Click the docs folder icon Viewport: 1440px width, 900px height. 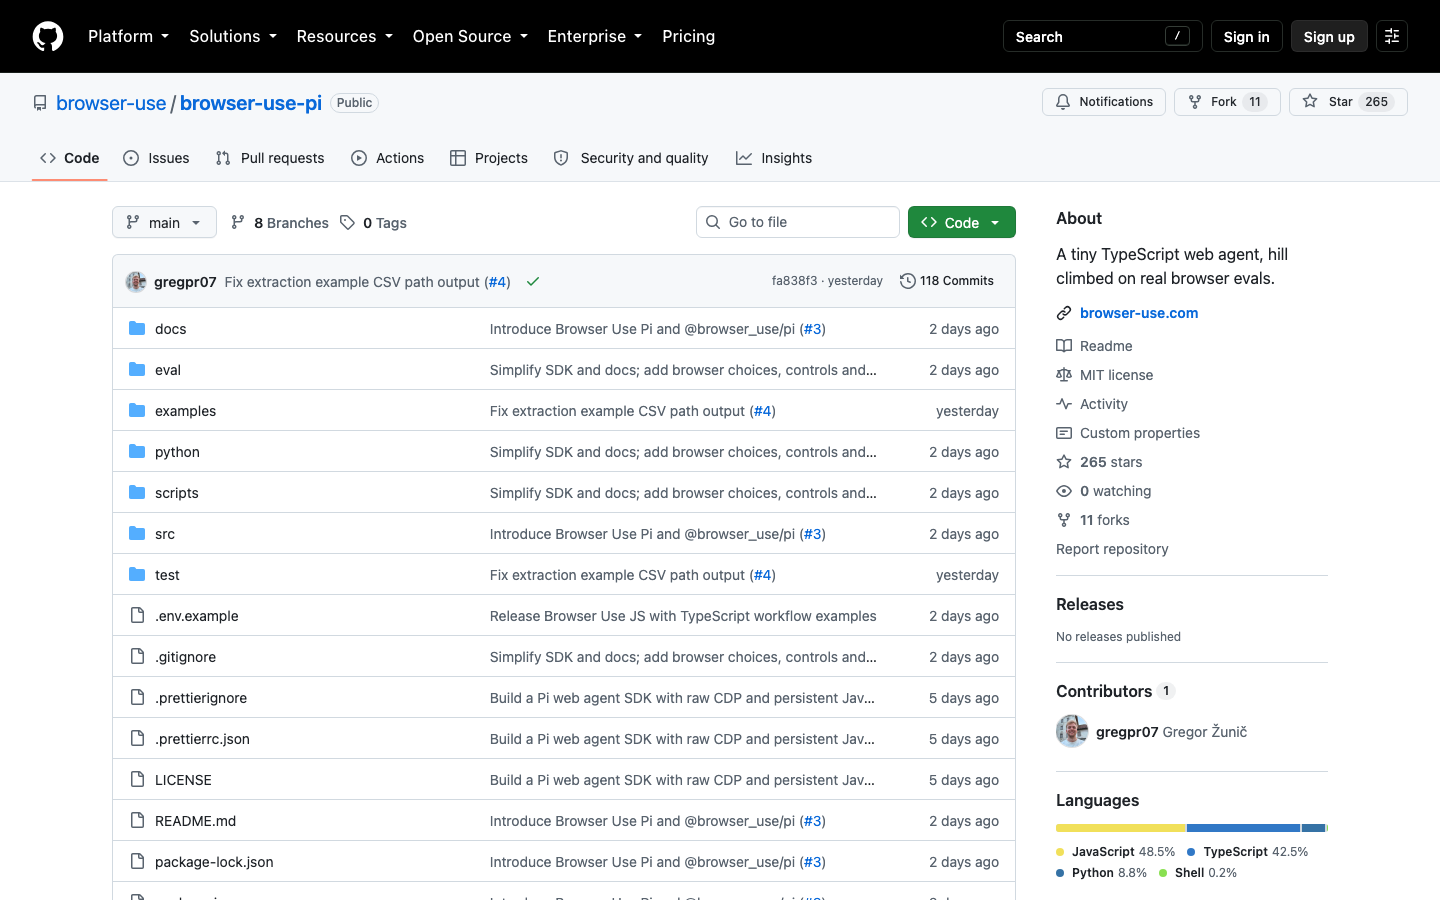coord(137,329)
